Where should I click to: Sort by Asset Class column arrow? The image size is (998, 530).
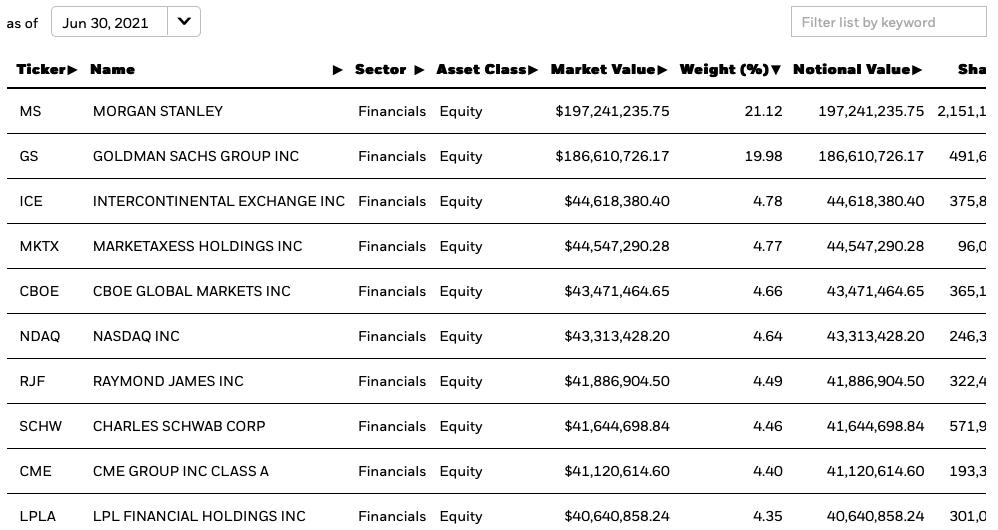533,70
